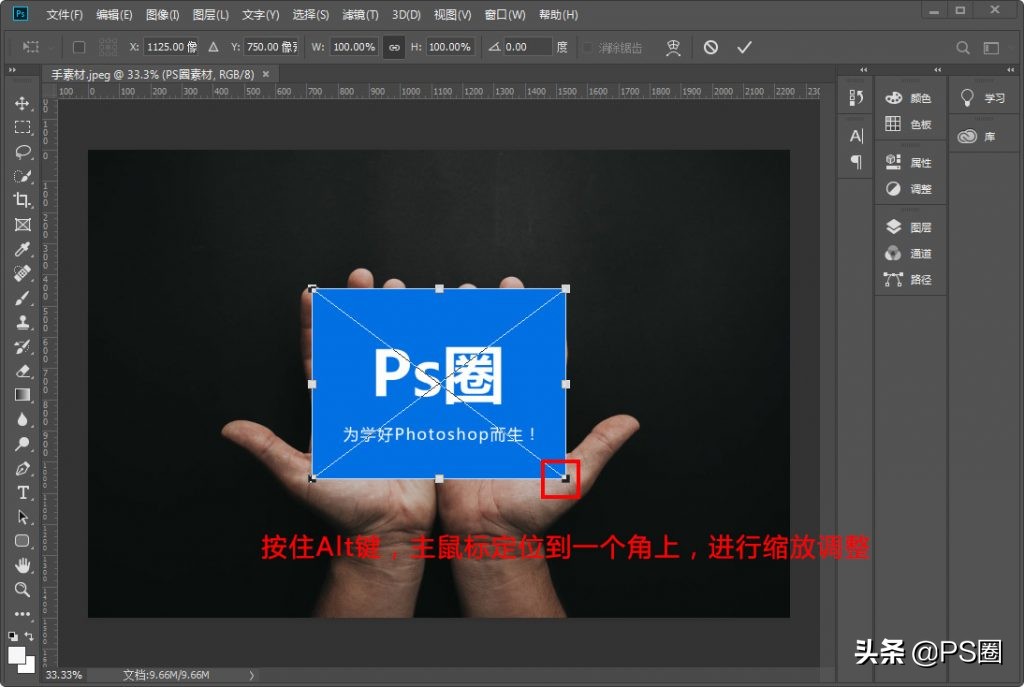This screenshot has height=687, width=1024.
Task: Swap foreground and background colors
Action: click(x=29, y=636)
